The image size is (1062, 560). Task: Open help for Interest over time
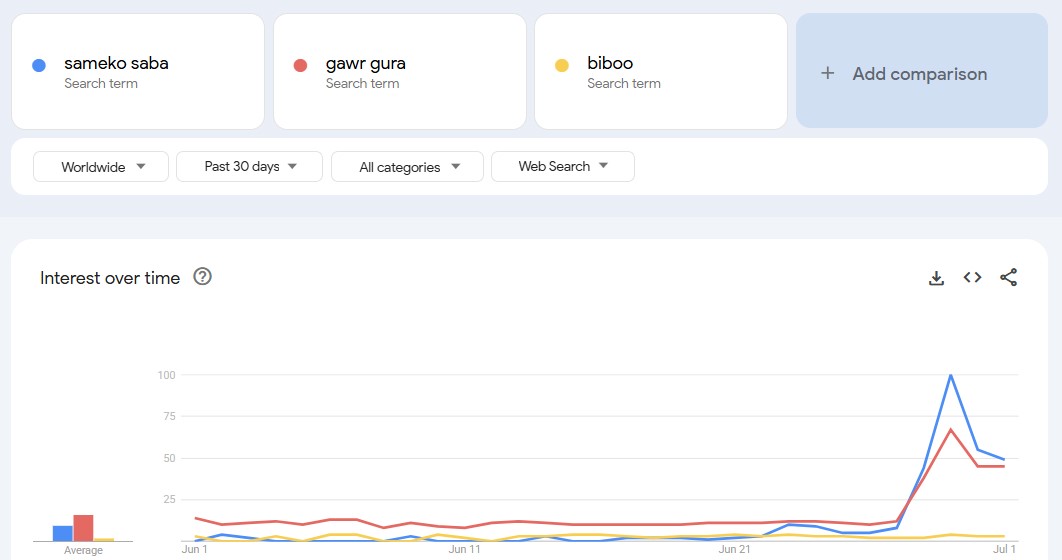coord(203,276)
